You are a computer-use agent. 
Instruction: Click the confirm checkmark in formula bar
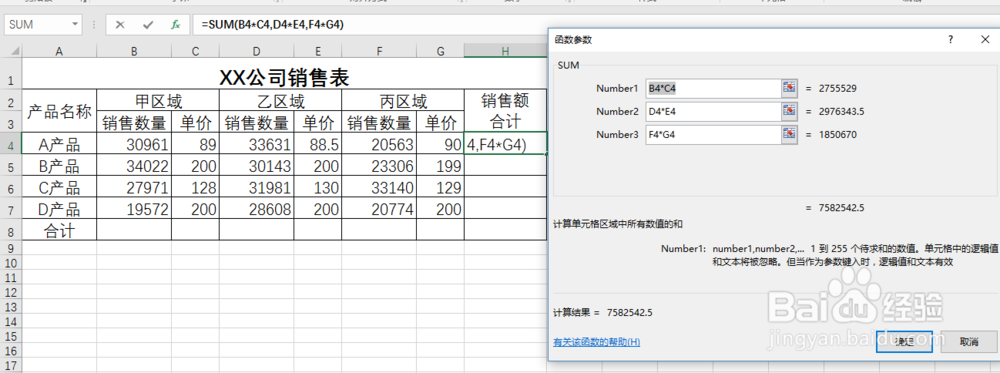(148, 25)
